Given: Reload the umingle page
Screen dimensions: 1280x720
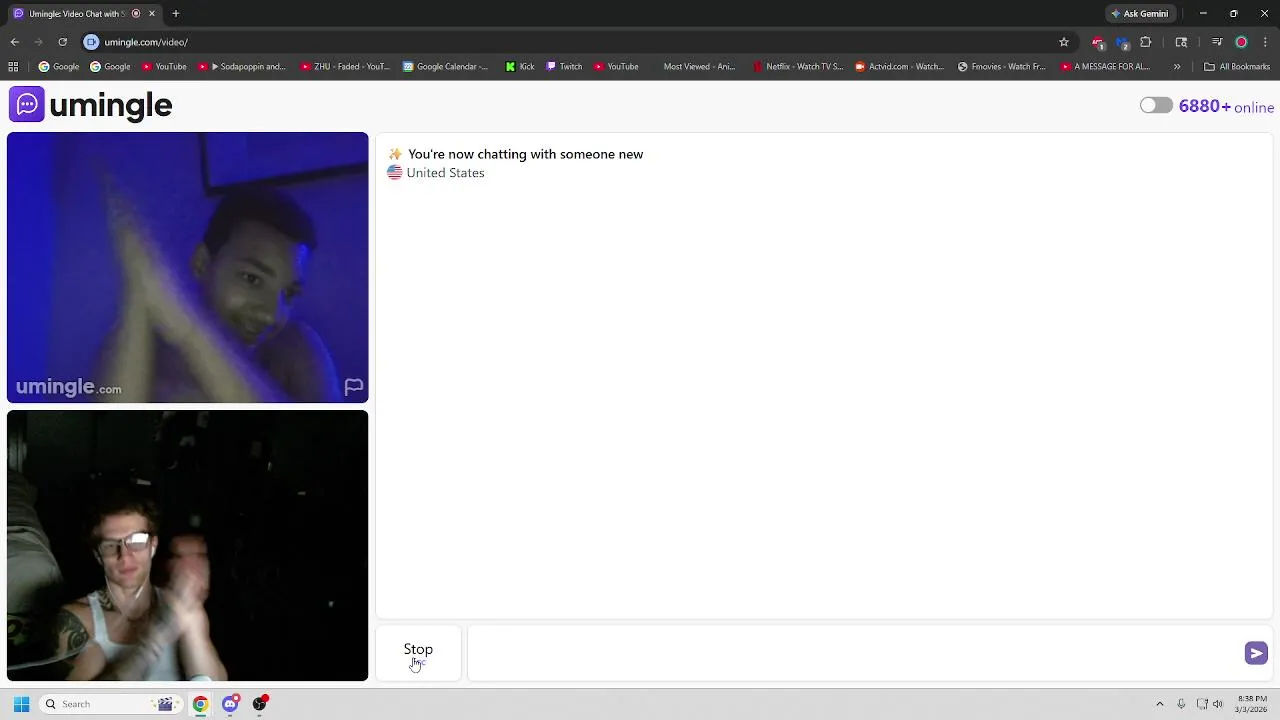Looking at the screenshot, I should point(62,42).
